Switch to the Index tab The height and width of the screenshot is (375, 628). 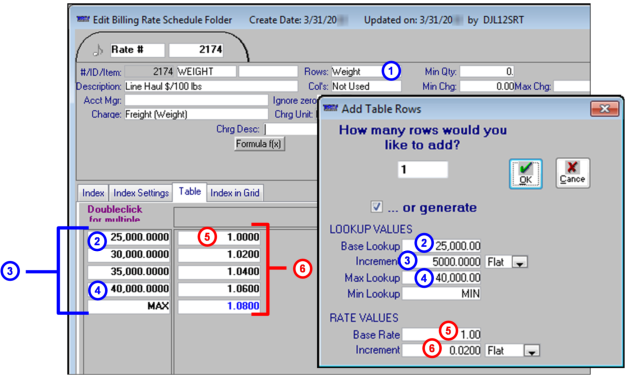click(93, 193)
